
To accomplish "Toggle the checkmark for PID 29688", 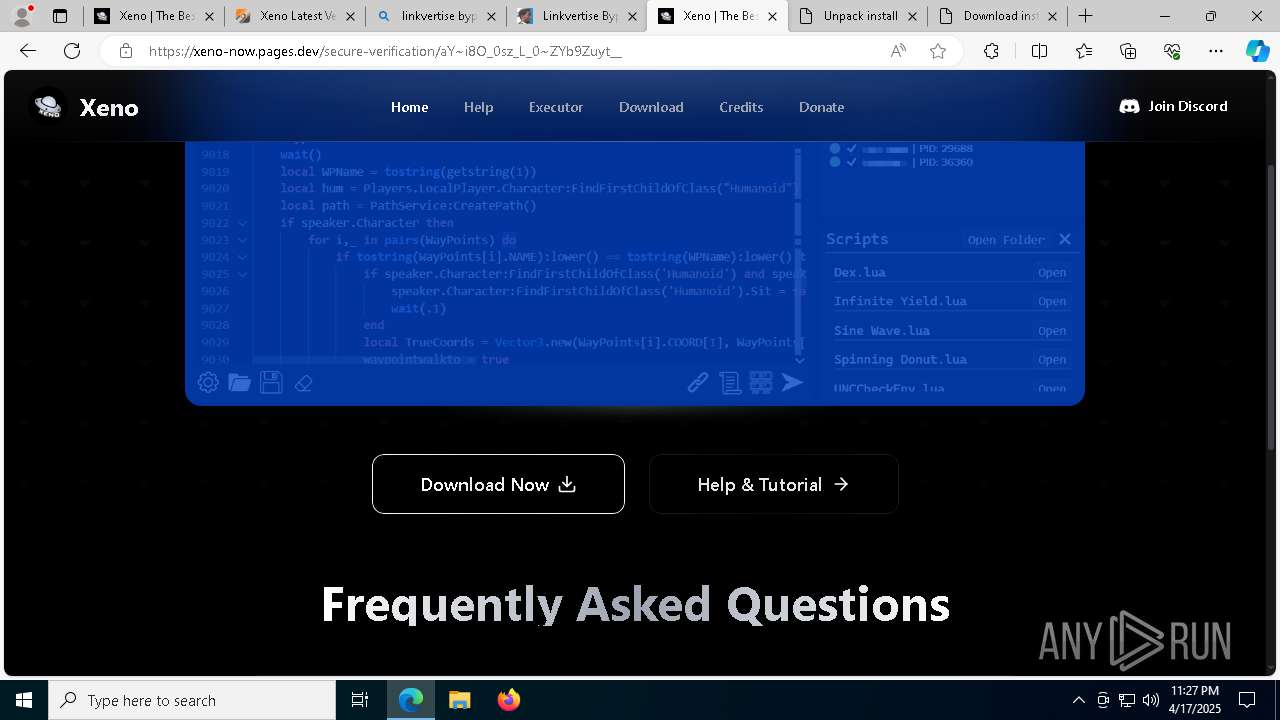I will click(x=851, y=148).
